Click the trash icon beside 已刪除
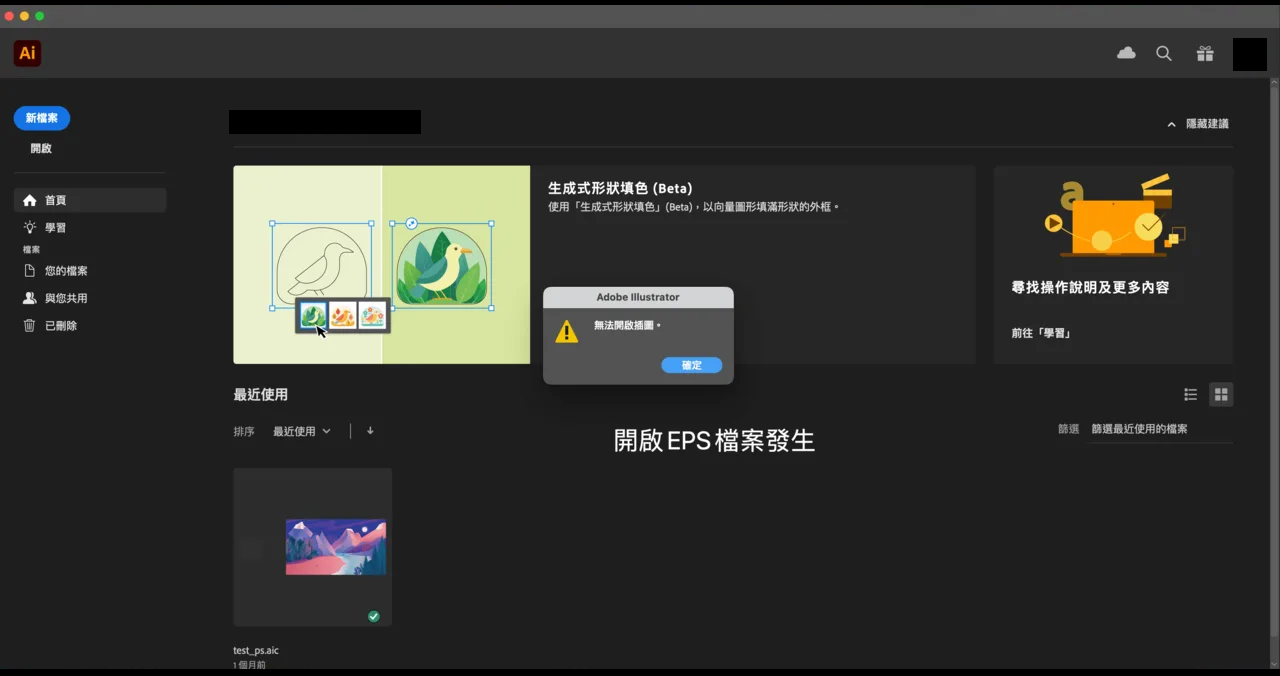 pos(30,326)
